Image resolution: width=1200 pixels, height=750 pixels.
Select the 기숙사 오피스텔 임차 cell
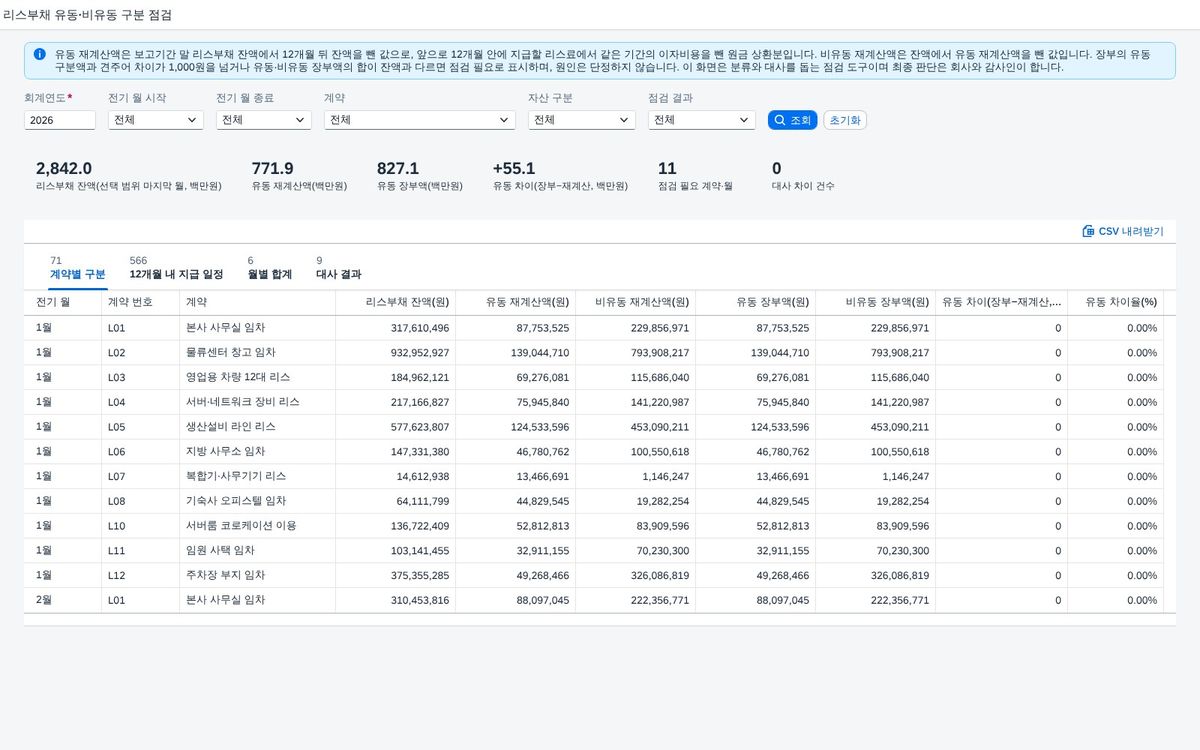[x=257, y=501]
